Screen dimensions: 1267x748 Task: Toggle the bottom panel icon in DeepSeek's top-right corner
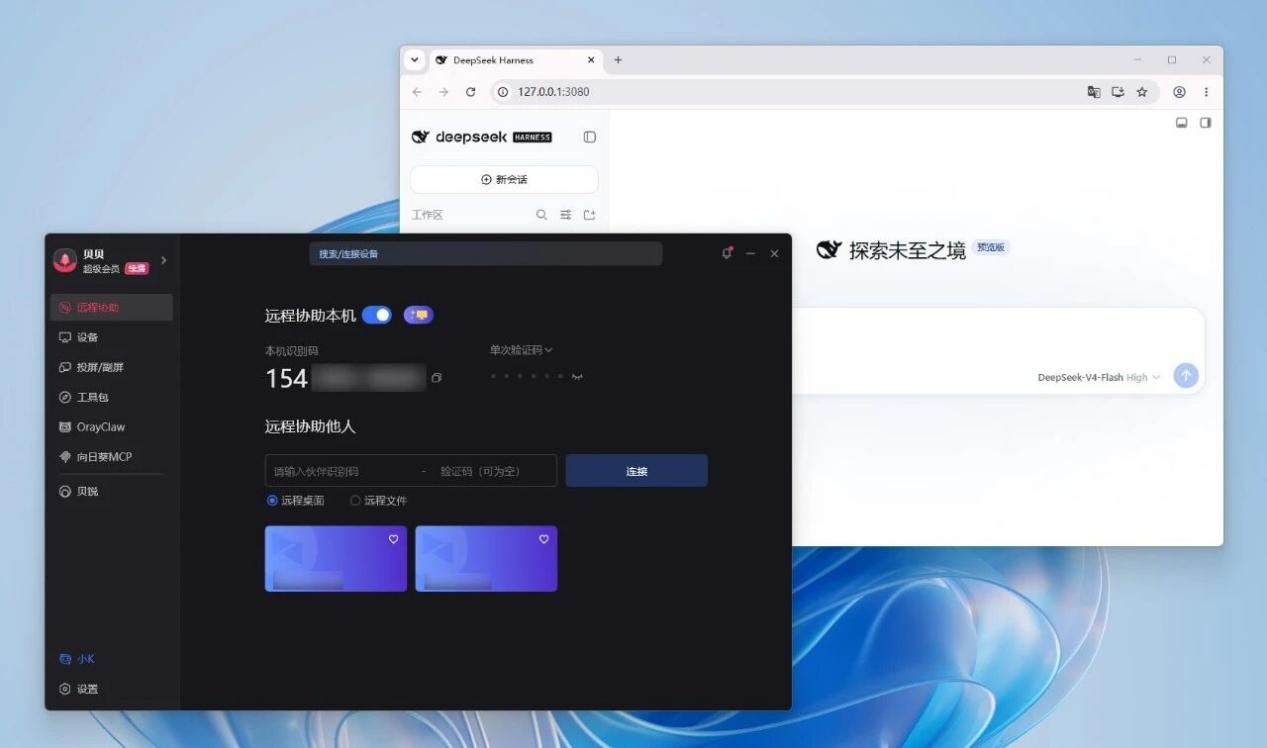(x=1182, y=123)
